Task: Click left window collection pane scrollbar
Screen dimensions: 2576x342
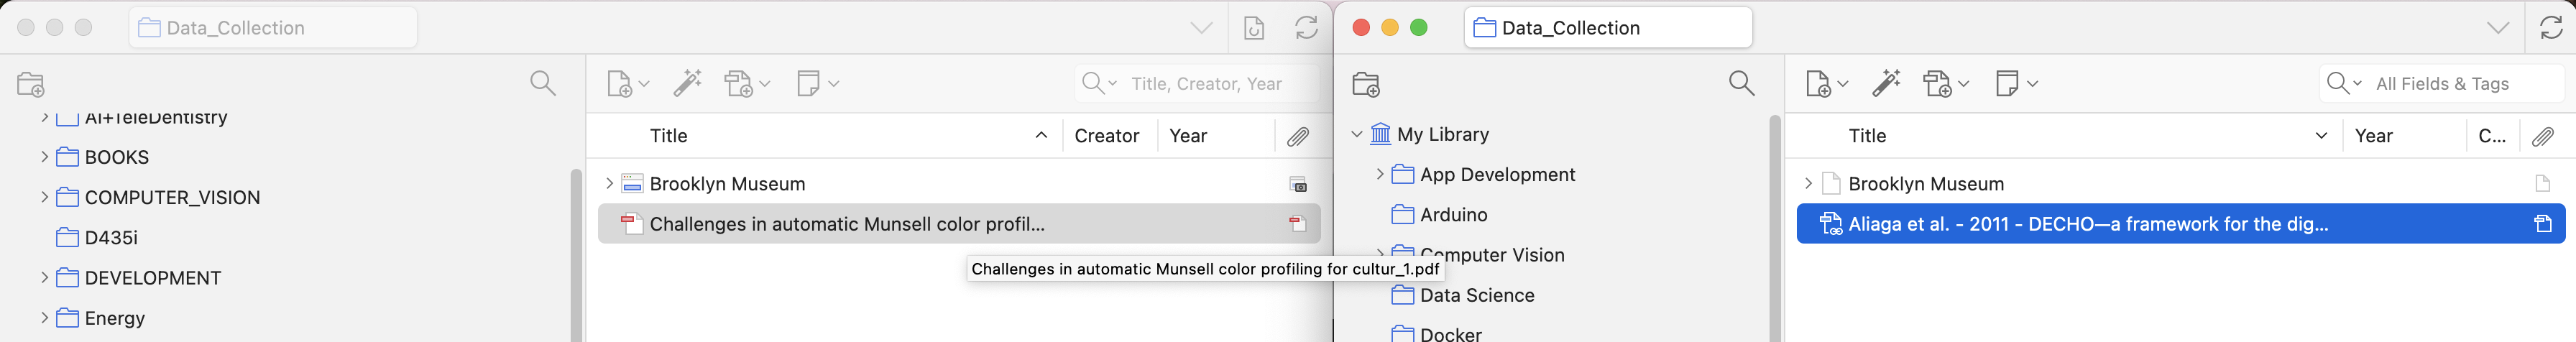Action: pos(576,255)
